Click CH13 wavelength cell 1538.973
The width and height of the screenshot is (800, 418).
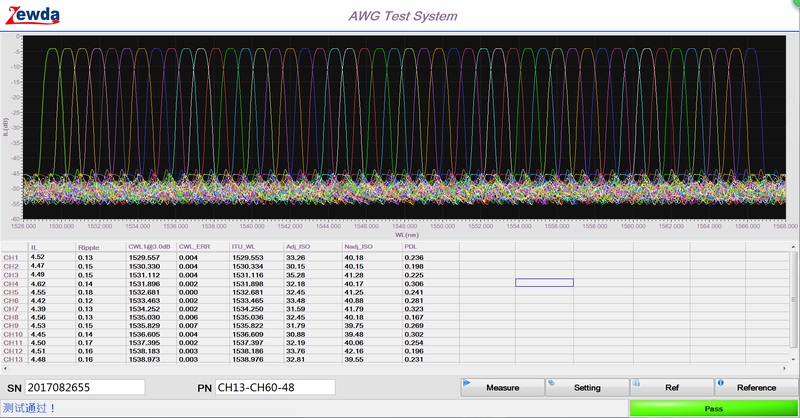[x=144, y=360]
